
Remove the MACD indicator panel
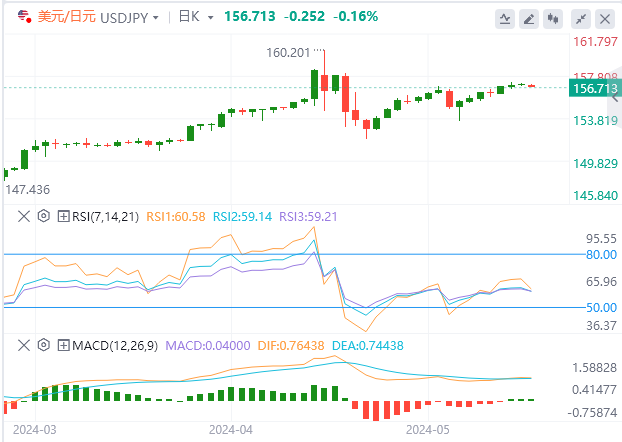24,346
